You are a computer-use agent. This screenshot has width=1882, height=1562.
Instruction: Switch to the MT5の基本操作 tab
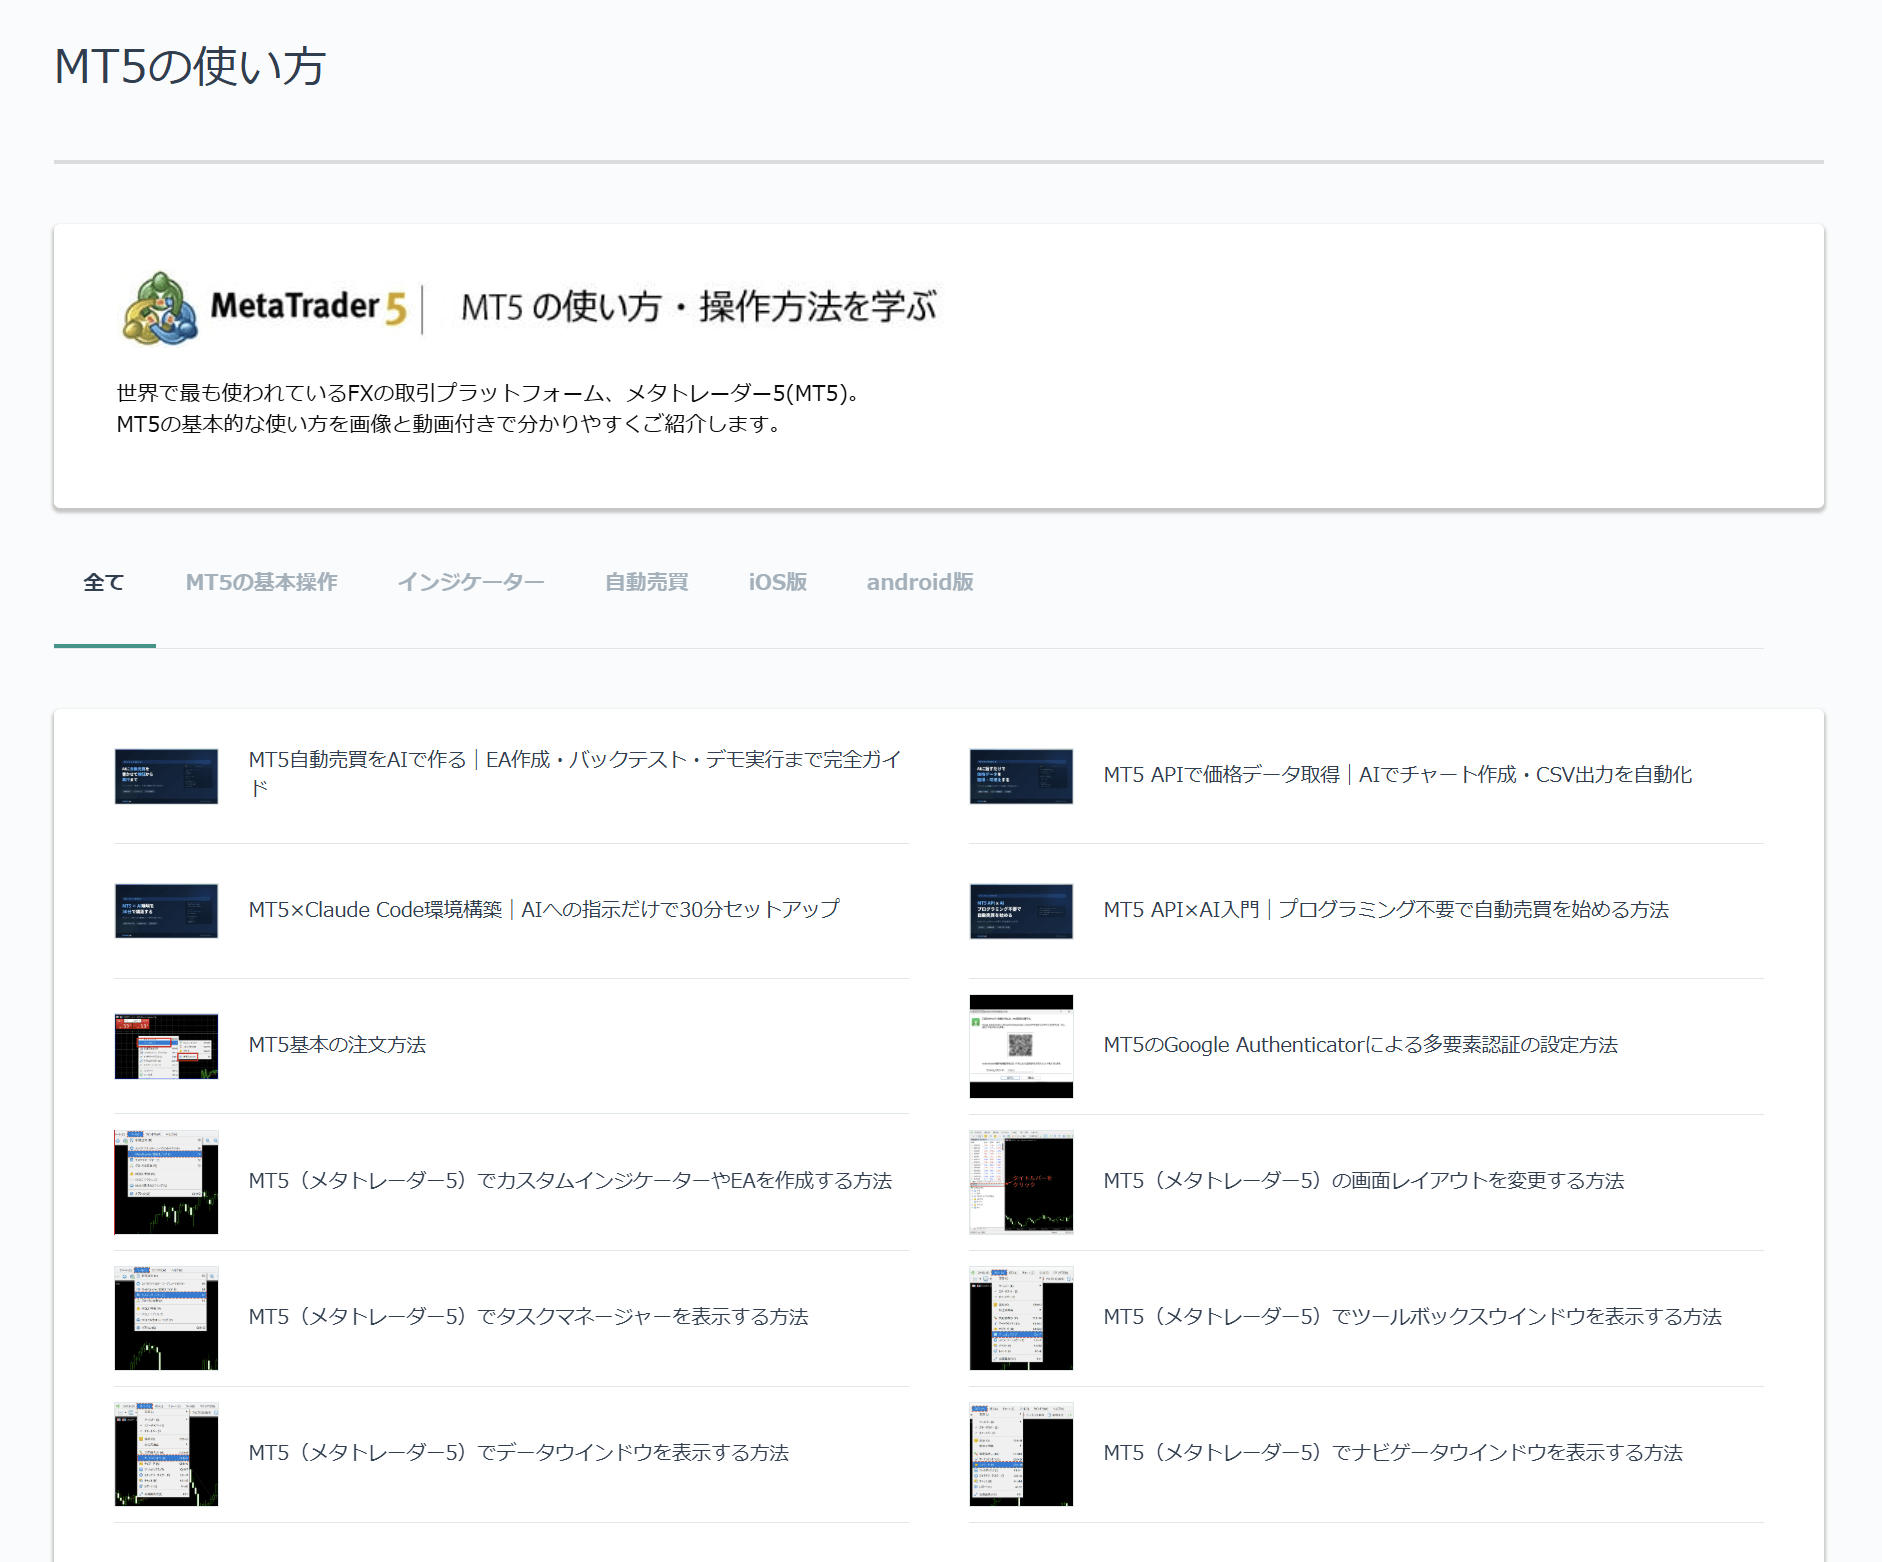[262, 582]
